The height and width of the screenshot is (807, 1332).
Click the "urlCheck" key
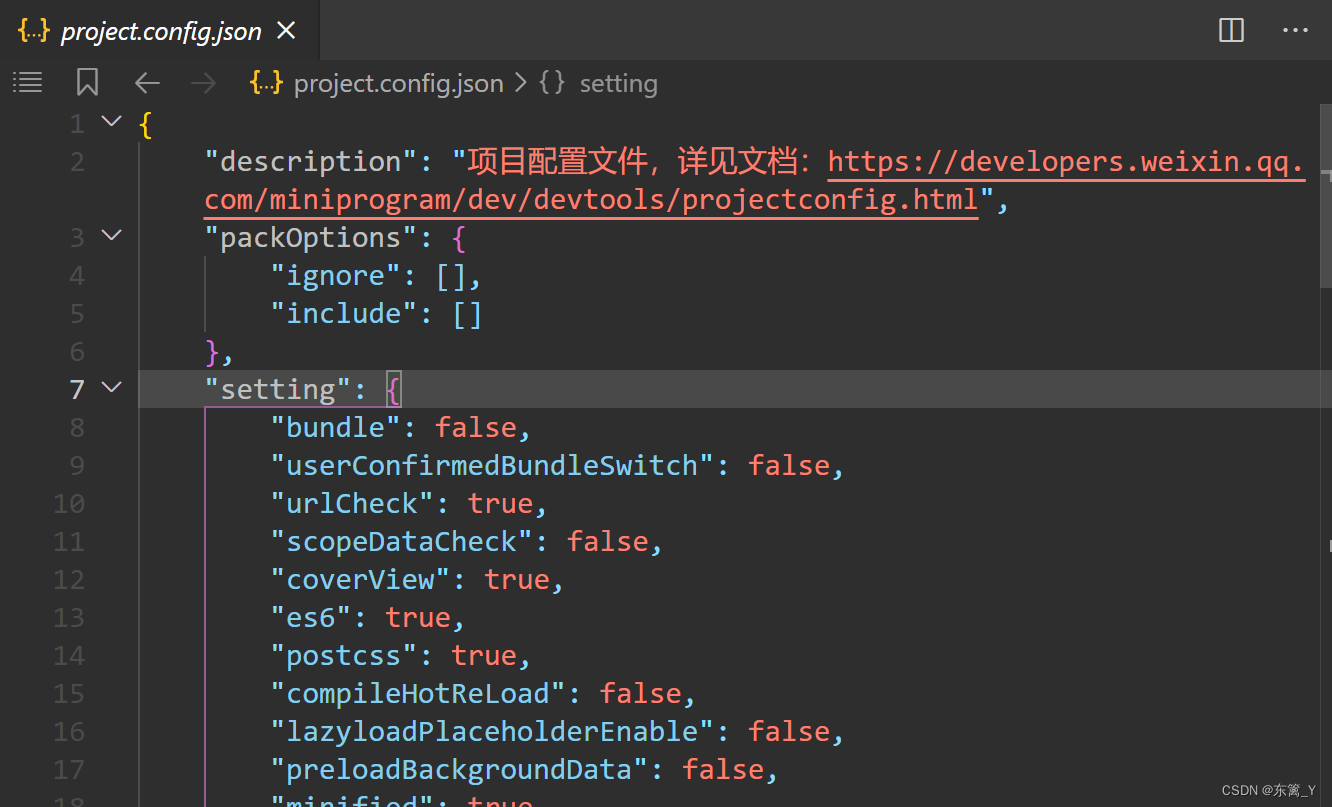click(x=353, y=503)
